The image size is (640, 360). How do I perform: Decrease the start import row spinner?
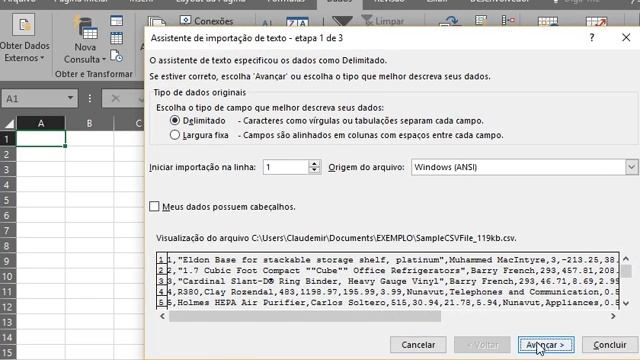tap(314, 171)
